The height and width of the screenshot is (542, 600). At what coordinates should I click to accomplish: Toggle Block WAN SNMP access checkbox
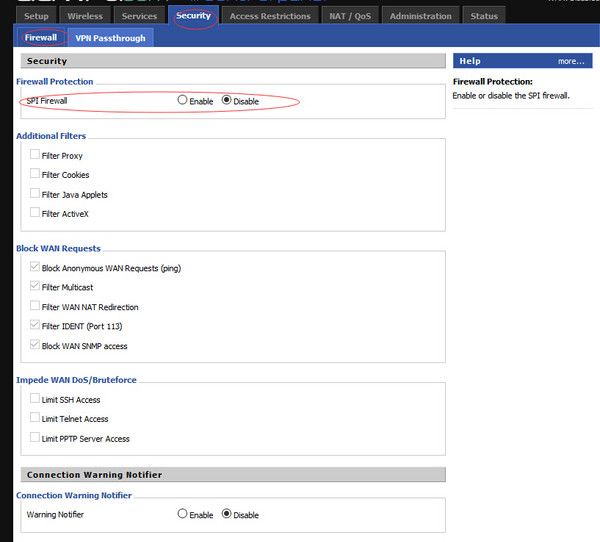click(x=35, y=345)
